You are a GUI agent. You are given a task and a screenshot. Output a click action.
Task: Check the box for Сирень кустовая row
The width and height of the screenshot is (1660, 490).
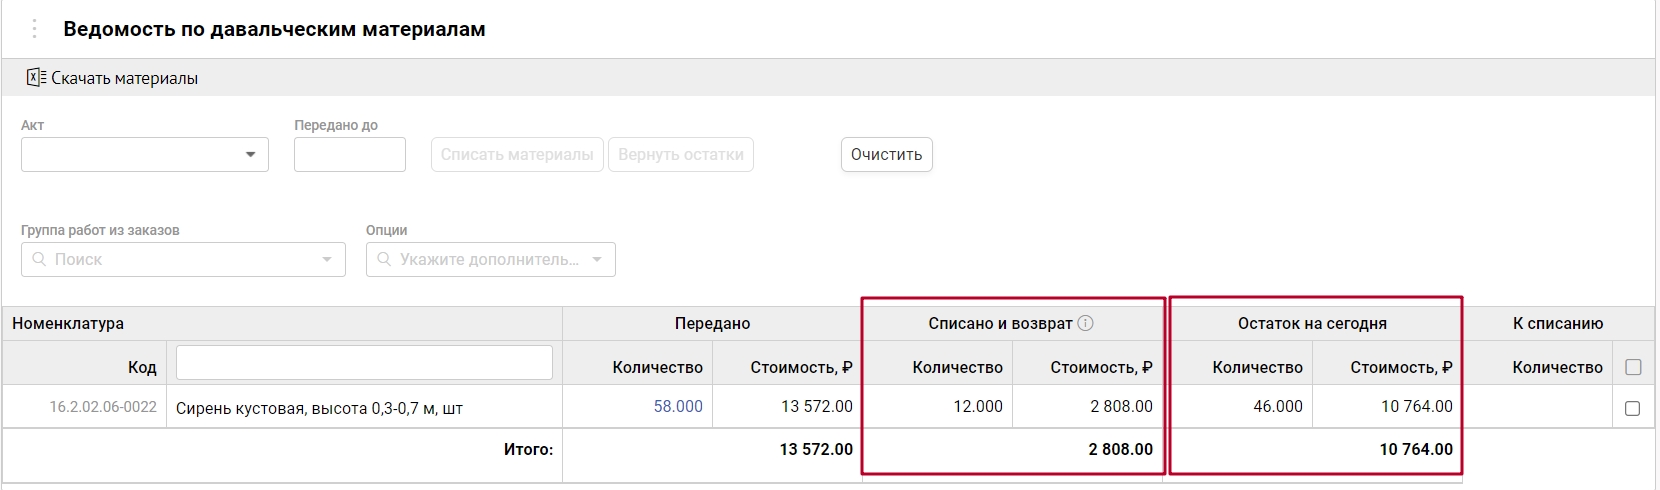point(1633,408)
